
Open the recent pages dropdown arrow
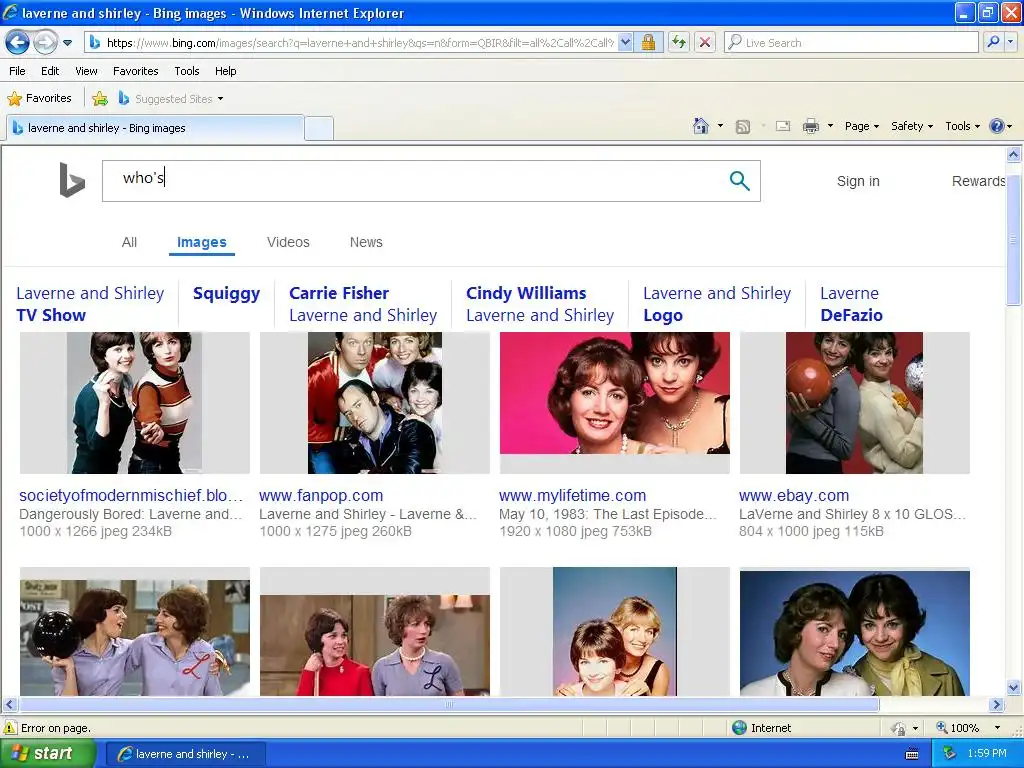pos(67,43)
